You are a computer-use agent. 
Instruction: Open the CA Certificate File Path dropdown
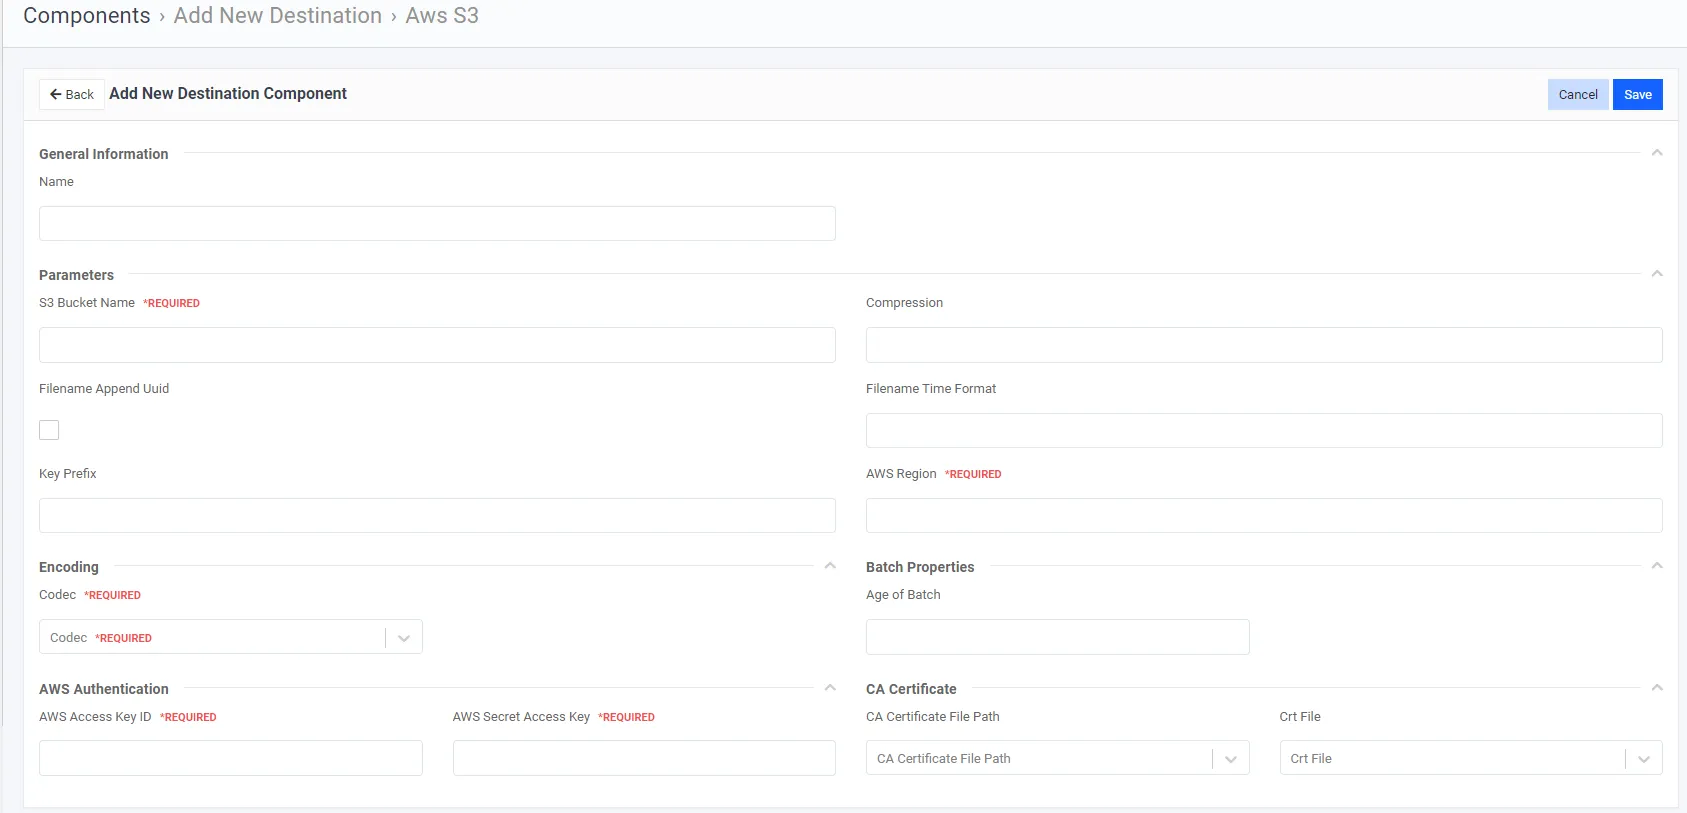pos(1057,758)
